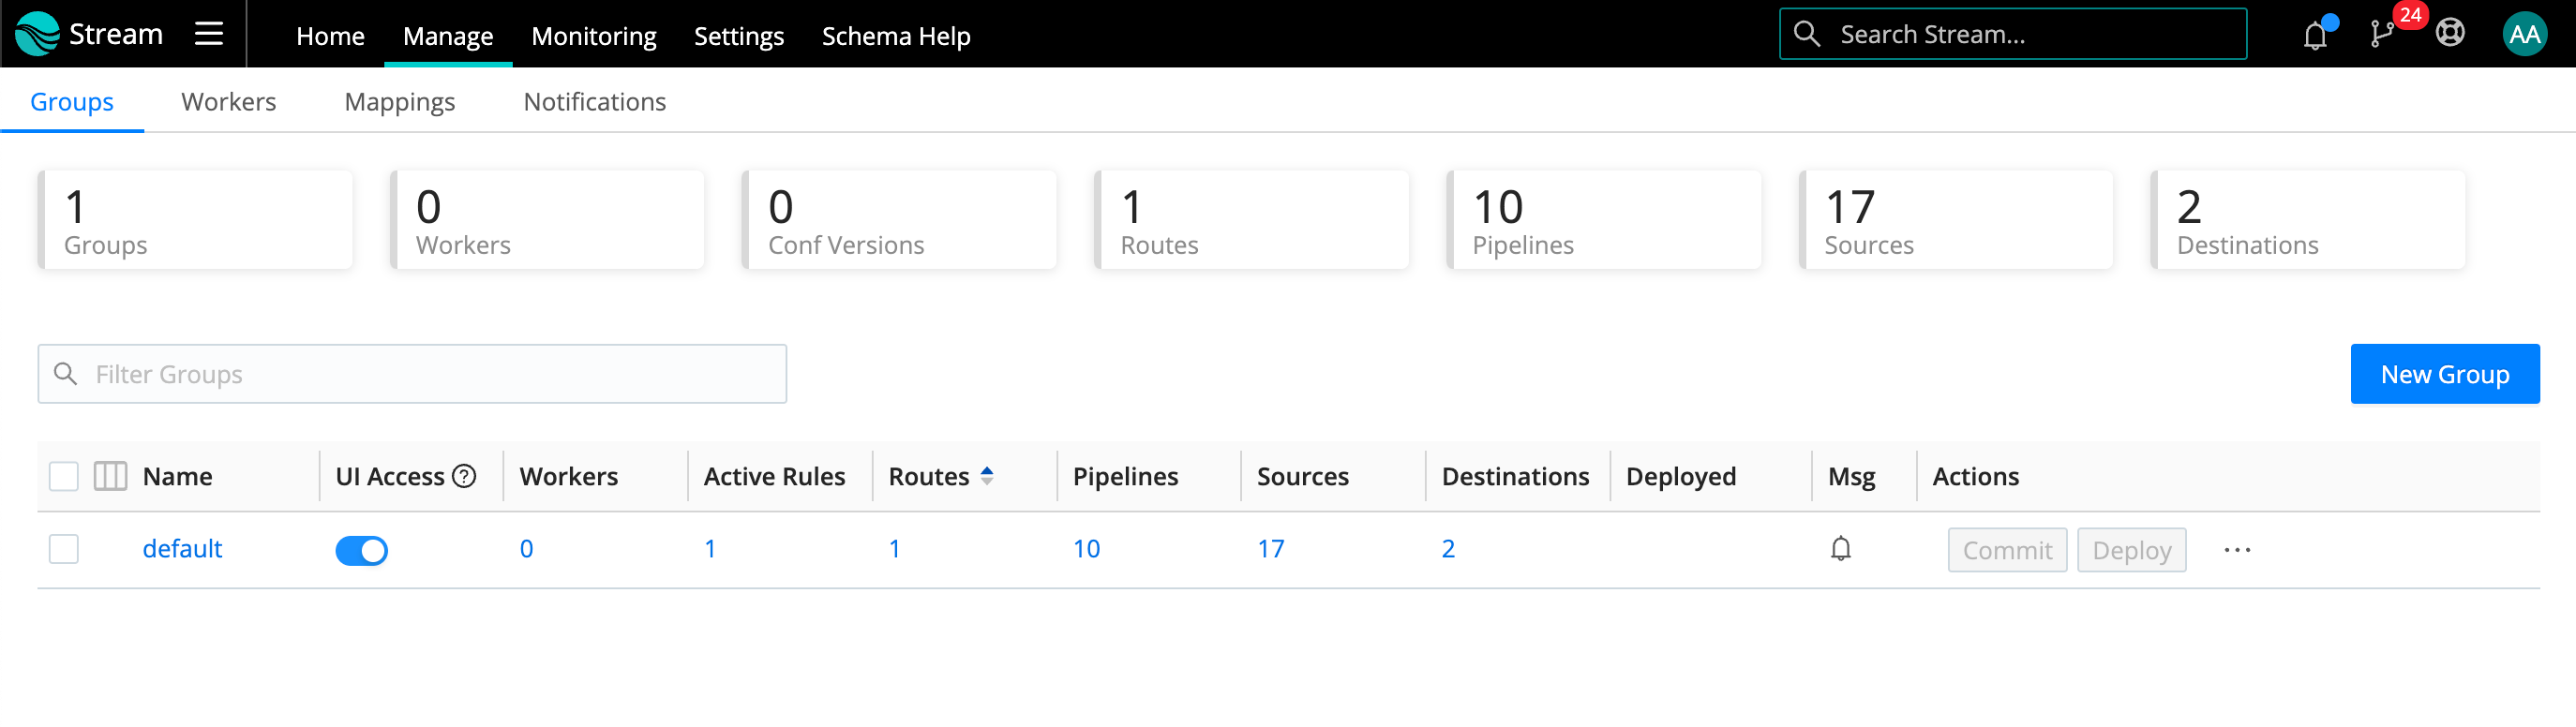Image resolution: width=2576 pixels, height=727 pixels.
Task: Click the Sources summary card
Action: pos(1956,220)
